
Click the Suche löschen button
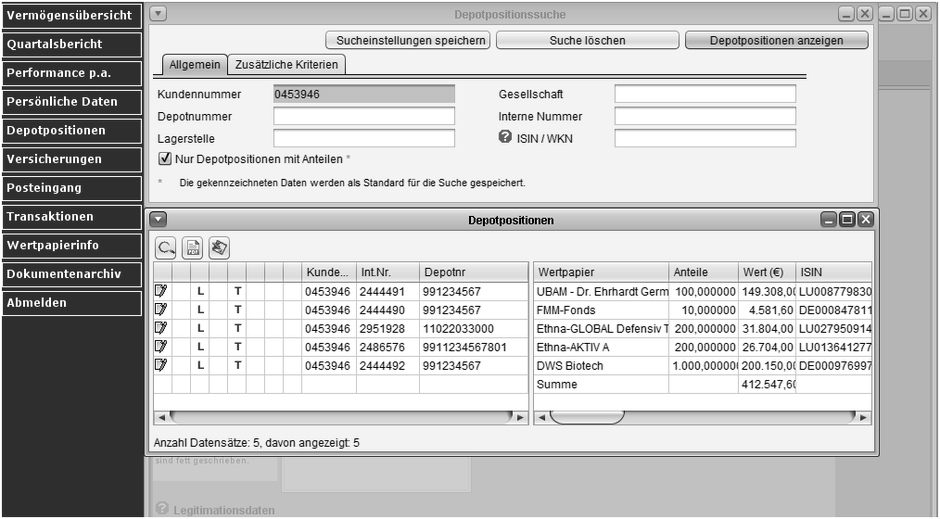[x=587, y=41]
